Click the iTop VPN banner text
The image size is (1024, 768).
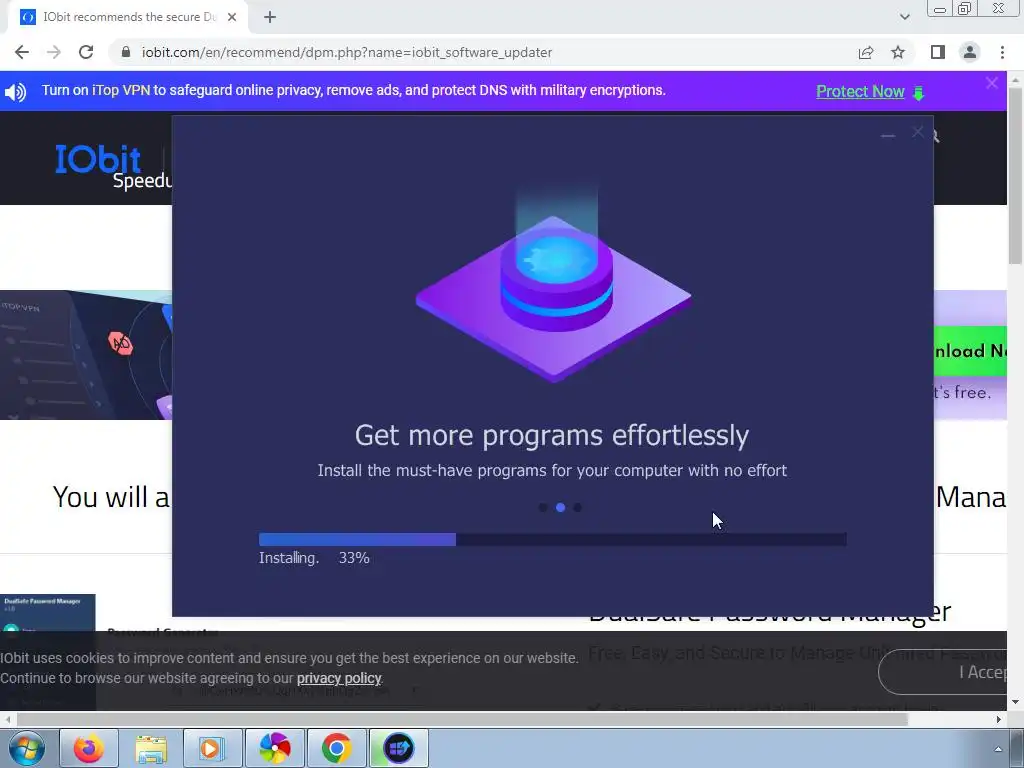(353, 90)
